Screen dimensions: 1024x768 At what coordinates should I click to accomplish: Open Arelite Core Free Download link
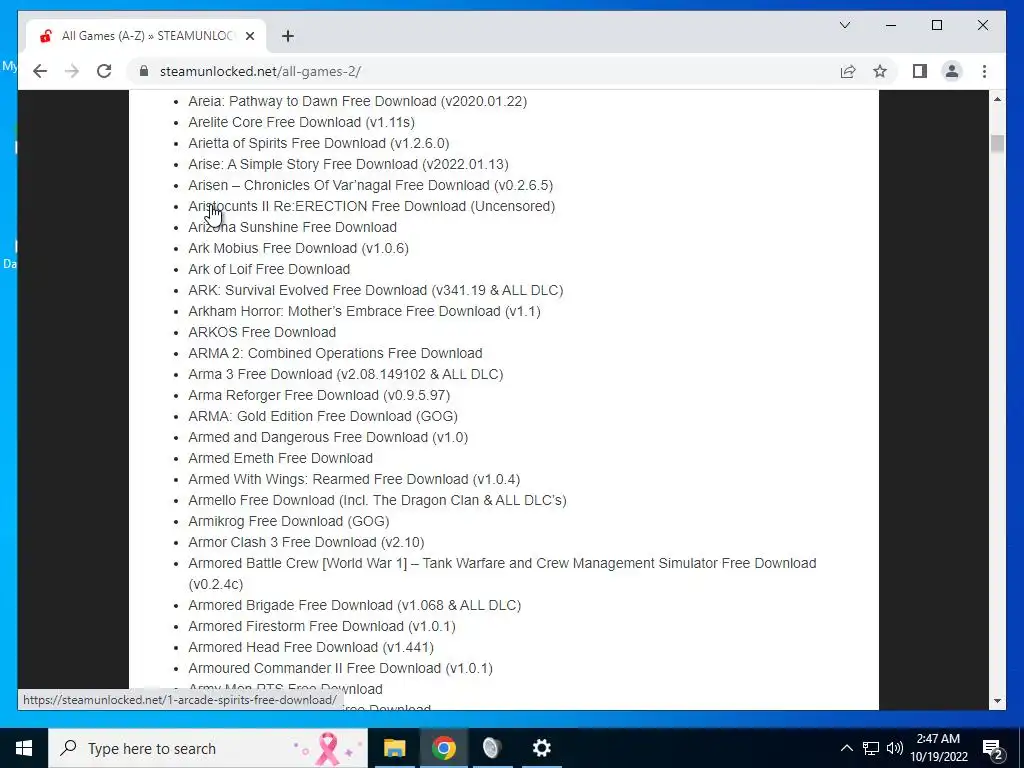point(301,122)
